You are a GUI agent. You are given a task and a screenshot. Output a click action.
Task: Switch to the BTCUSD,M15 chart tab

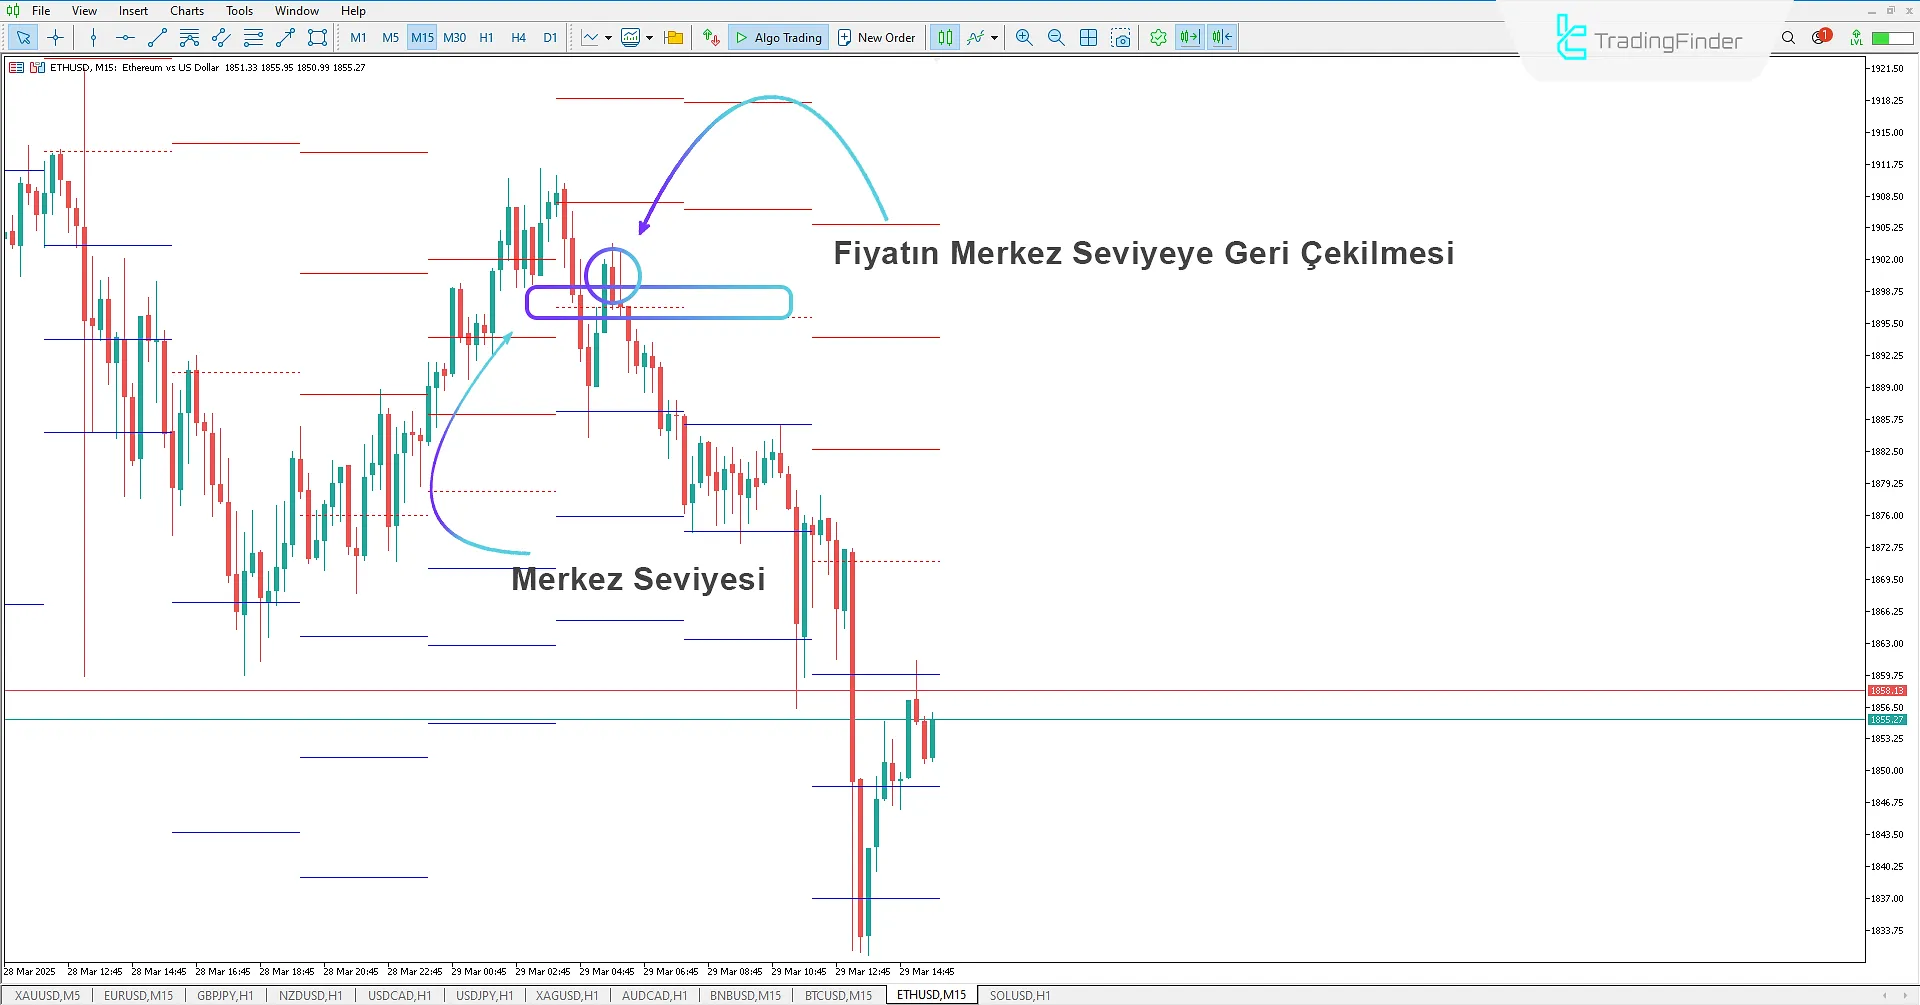pos(838,995)
